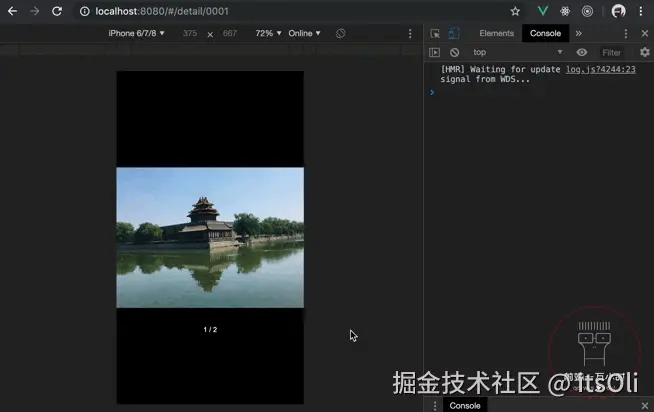Viewport: 654px width, 412px height.
Task: Create a live expression with the eye icon
Action: 581,52
